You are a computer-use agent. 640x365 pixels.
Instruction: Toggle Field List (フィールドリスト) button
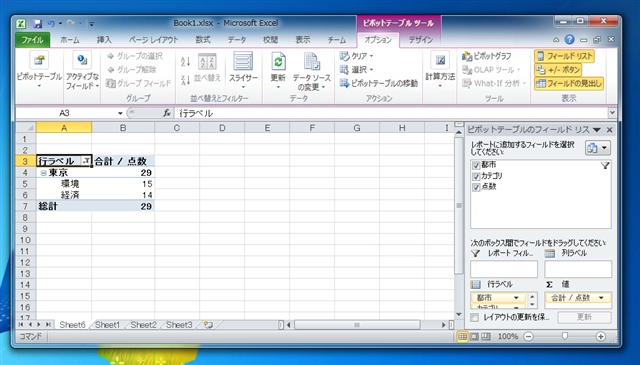(x=564, y=56)
